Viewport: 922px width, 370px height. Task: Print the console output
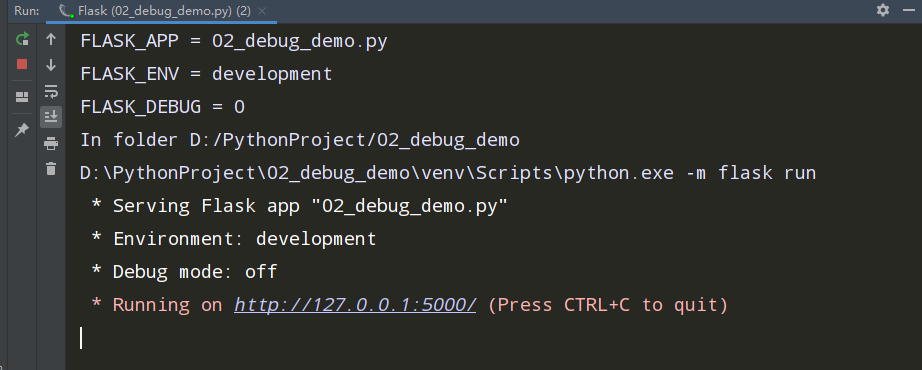click(51, 143)
